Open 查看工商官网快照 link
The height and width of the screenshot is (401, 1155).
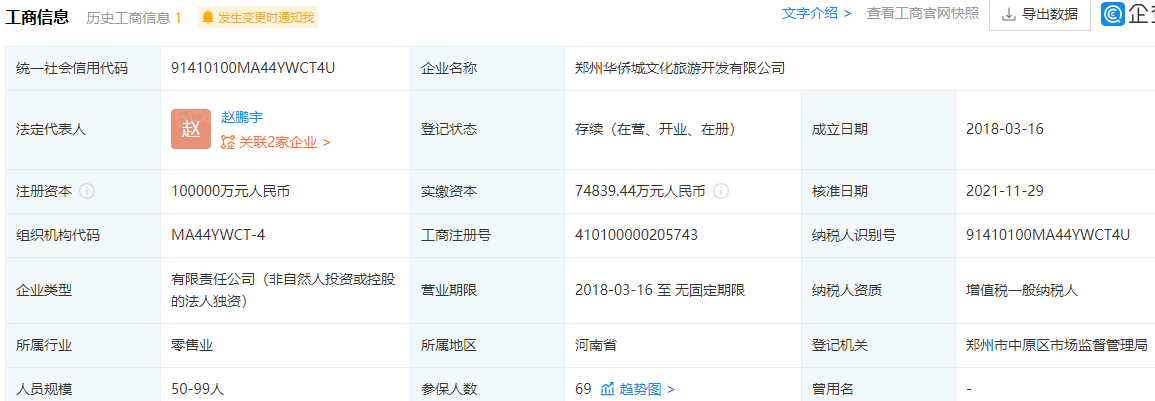[922, 14]
